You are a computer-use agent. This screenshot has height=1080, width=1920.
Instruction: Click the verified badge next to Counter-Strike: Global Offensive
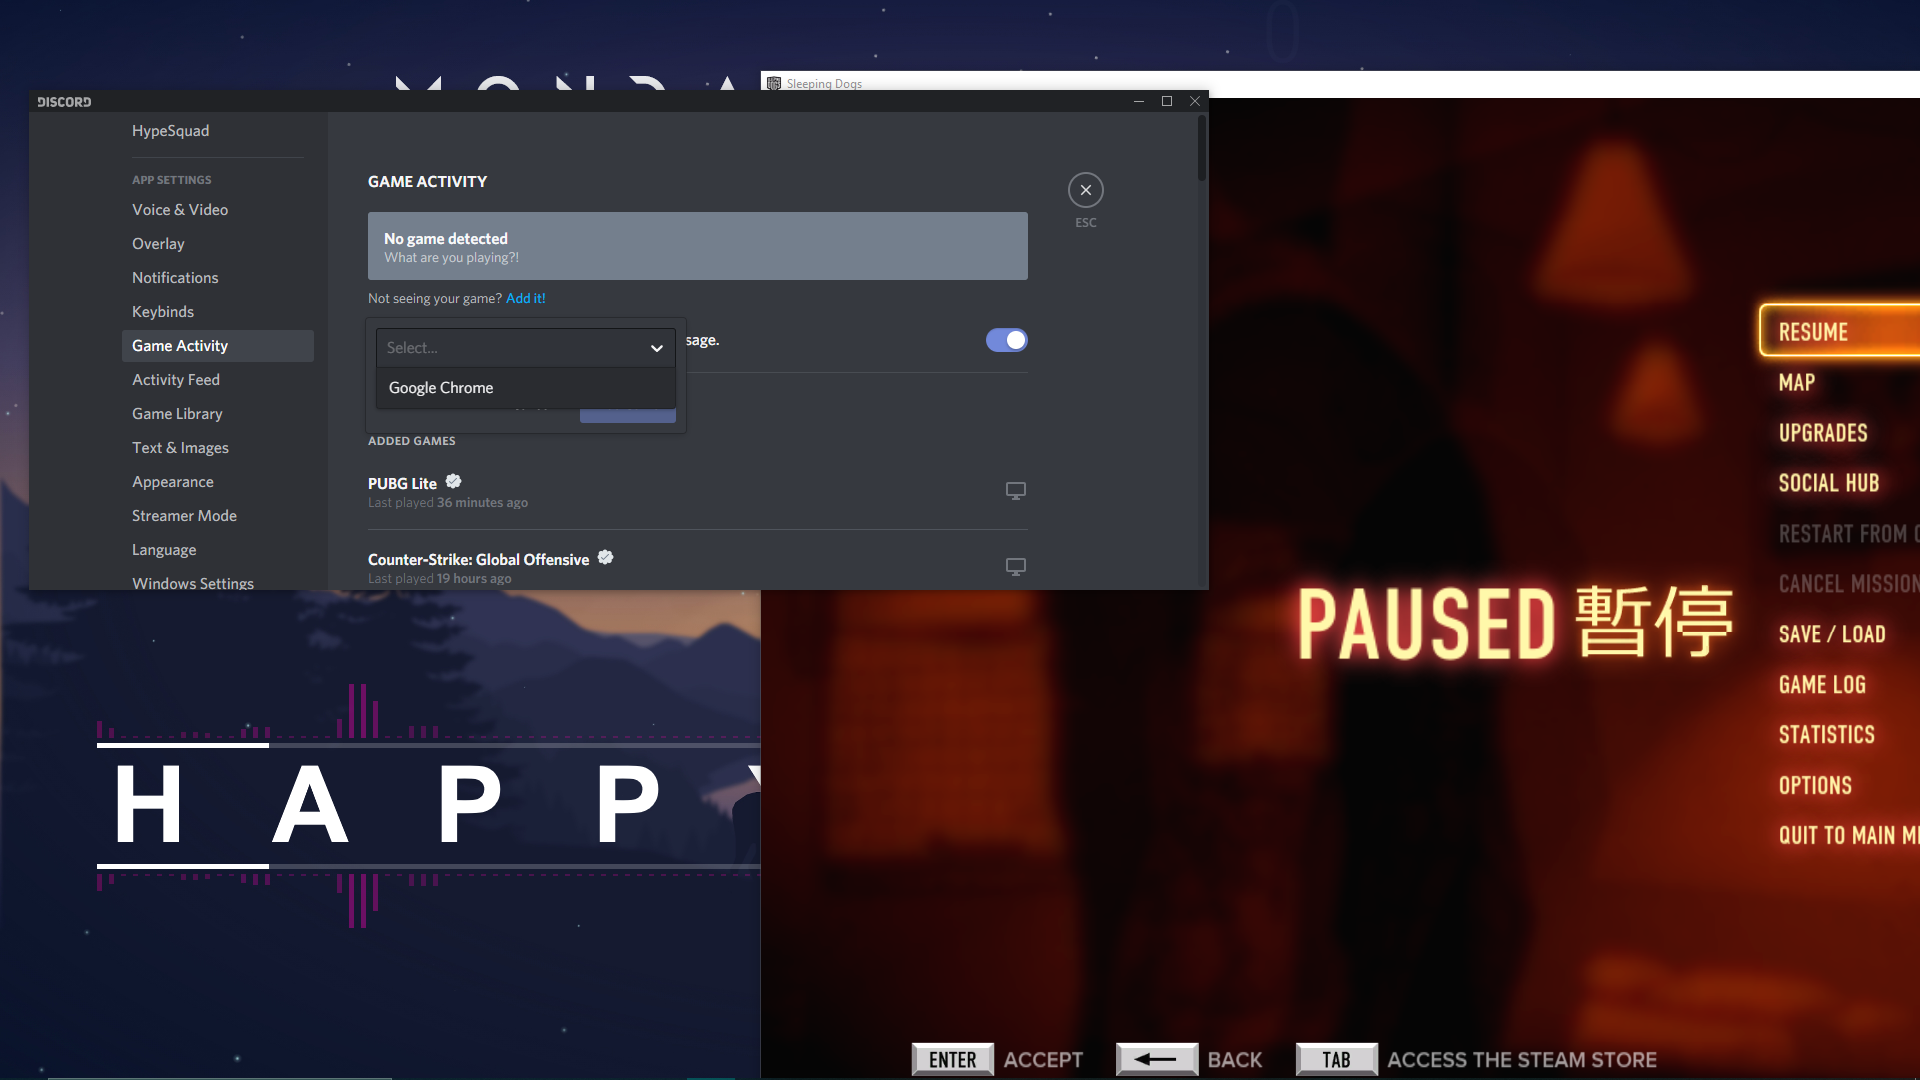[605, 558]
